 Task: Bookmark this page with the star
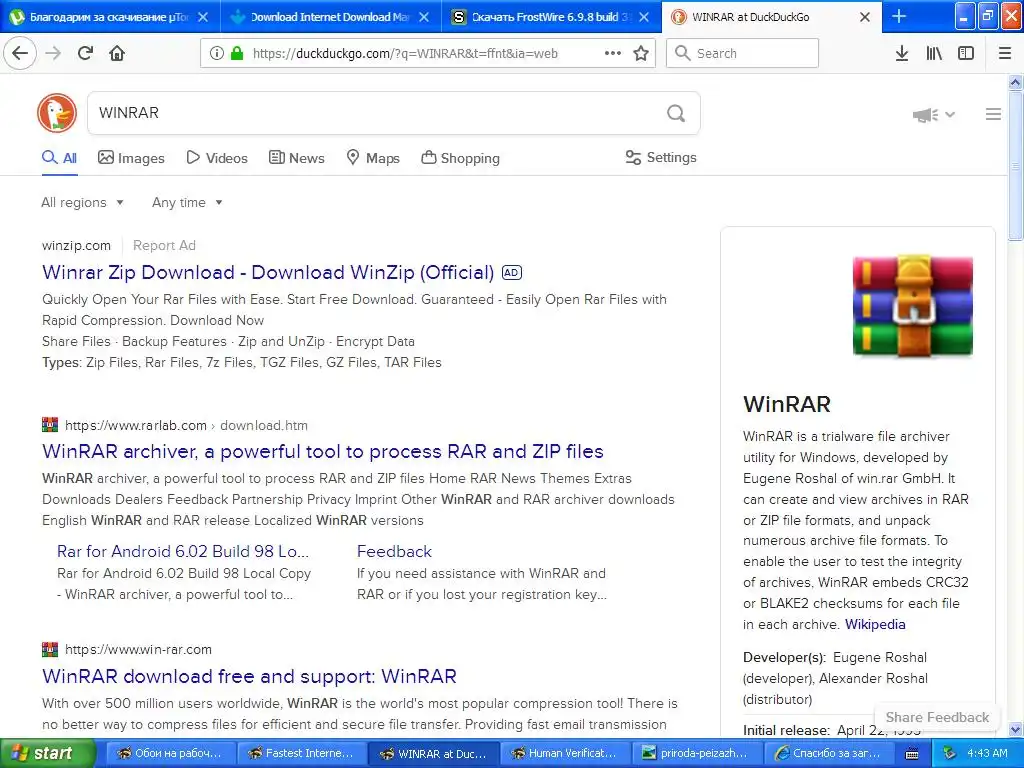pyautogui.click(x=641, y=53)
